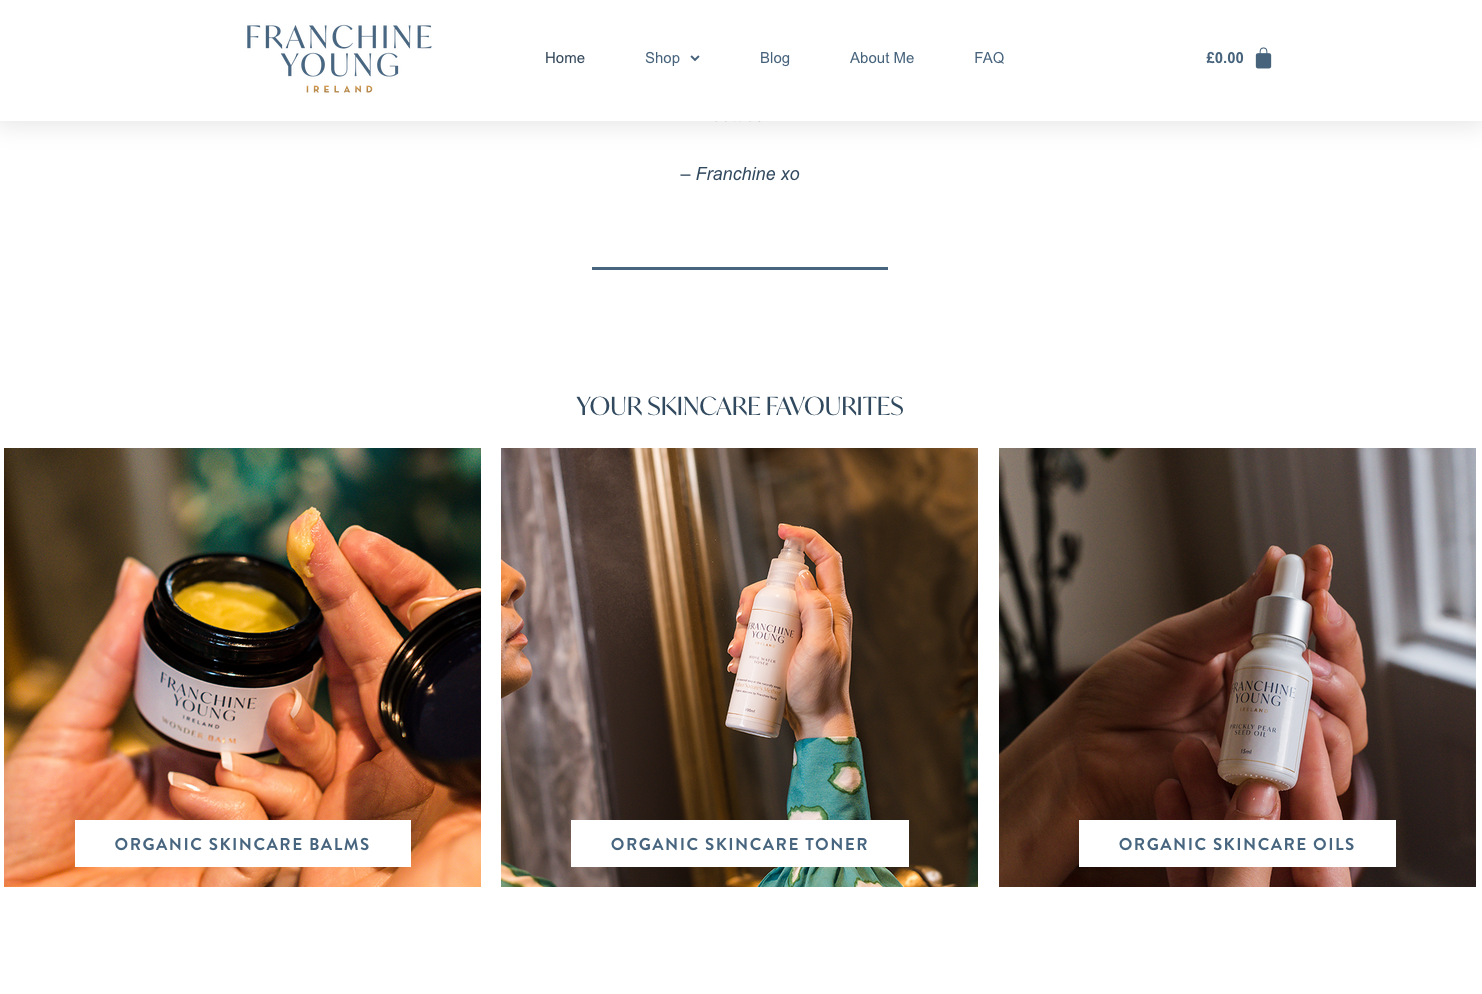Open the shopping bag cart icon

tap(1263, 58)
